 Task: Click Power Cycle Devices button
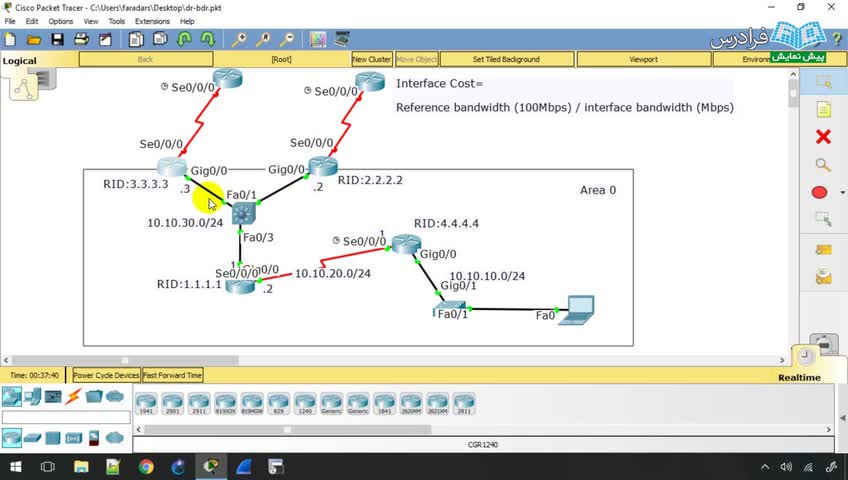(106, 375)
